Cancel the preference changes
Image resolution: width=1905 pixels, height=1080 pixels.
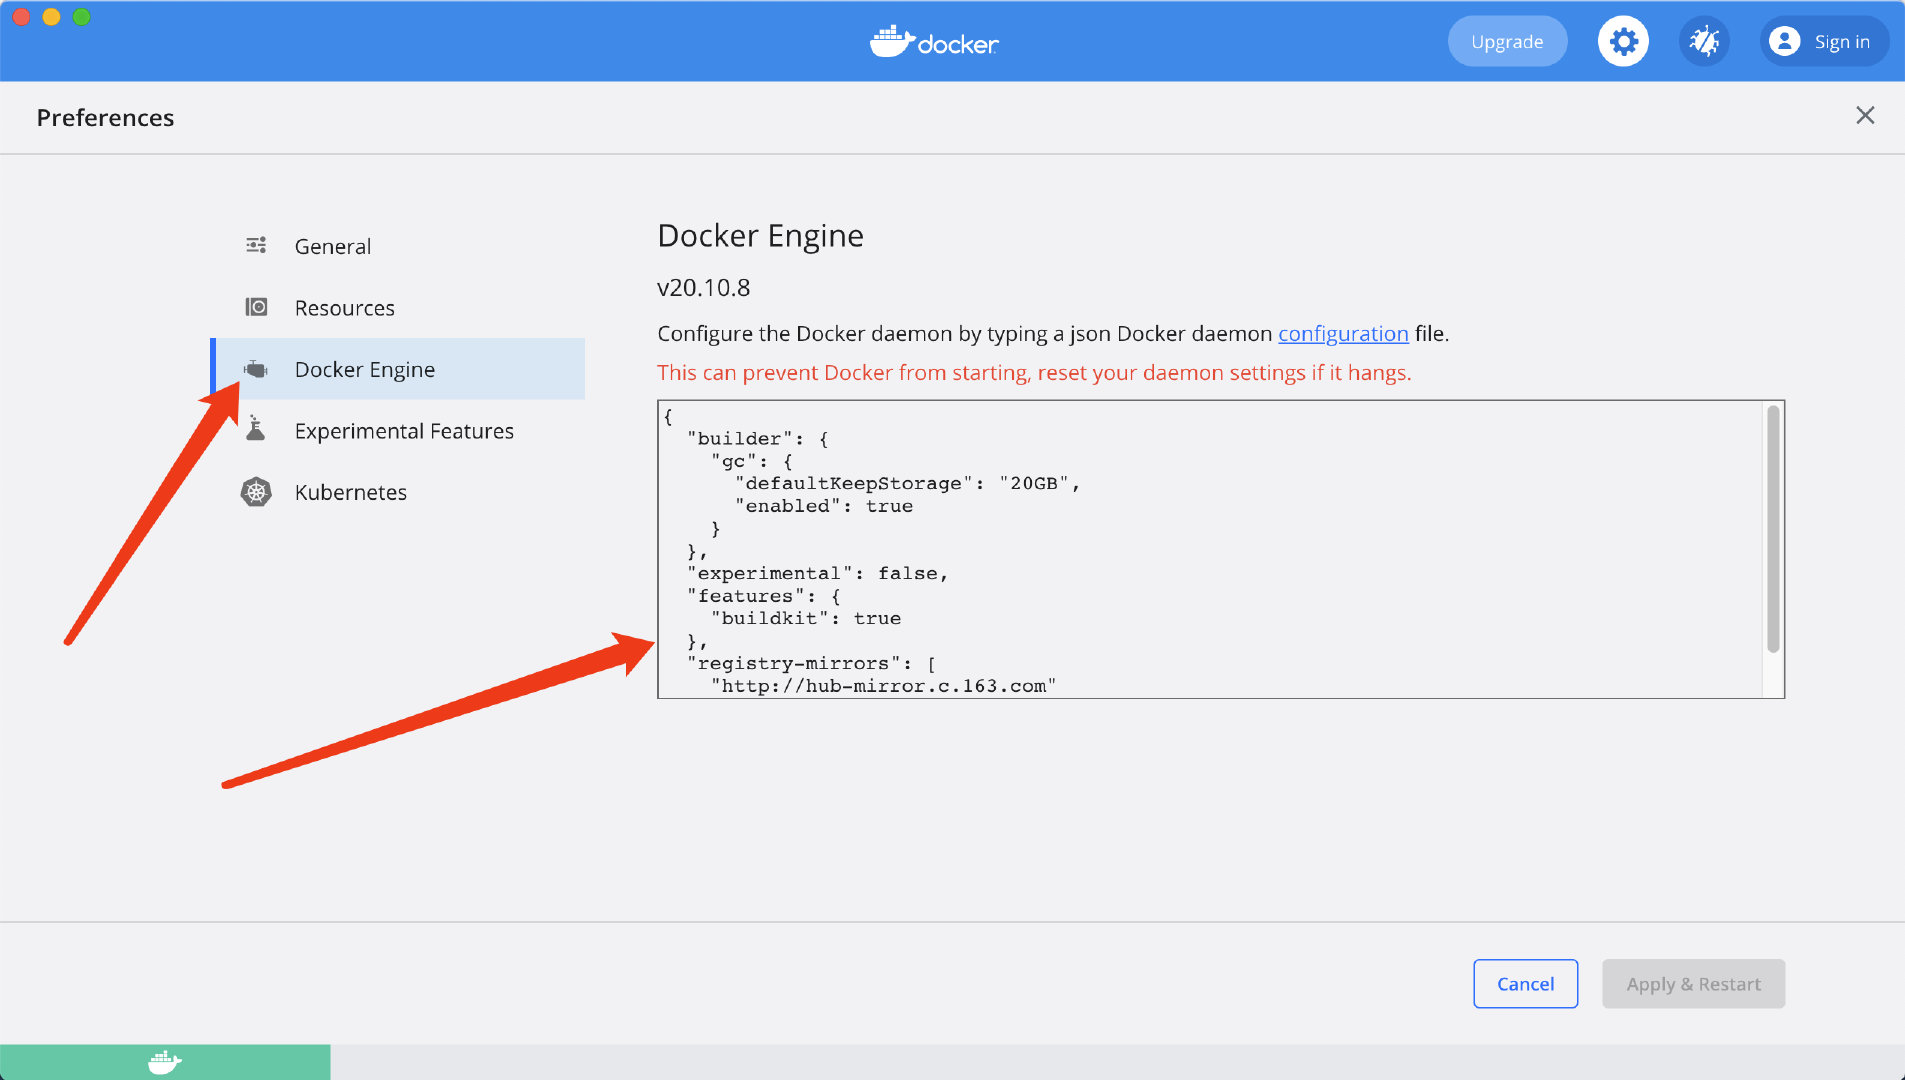point(1525,984)
